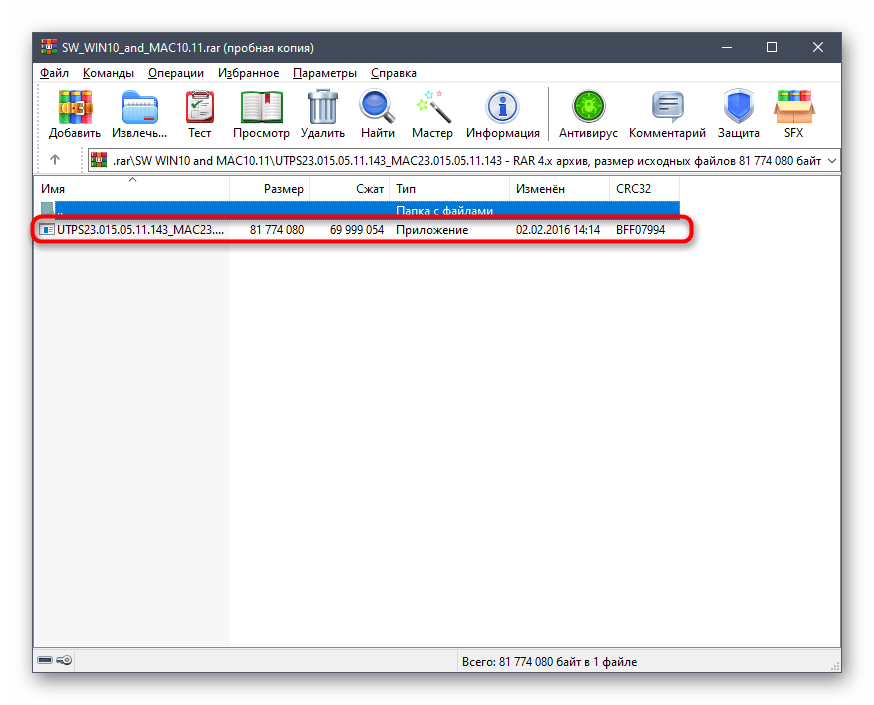Click the size value 81 774 080
This screenshot has width=874, height=705.
276,230
